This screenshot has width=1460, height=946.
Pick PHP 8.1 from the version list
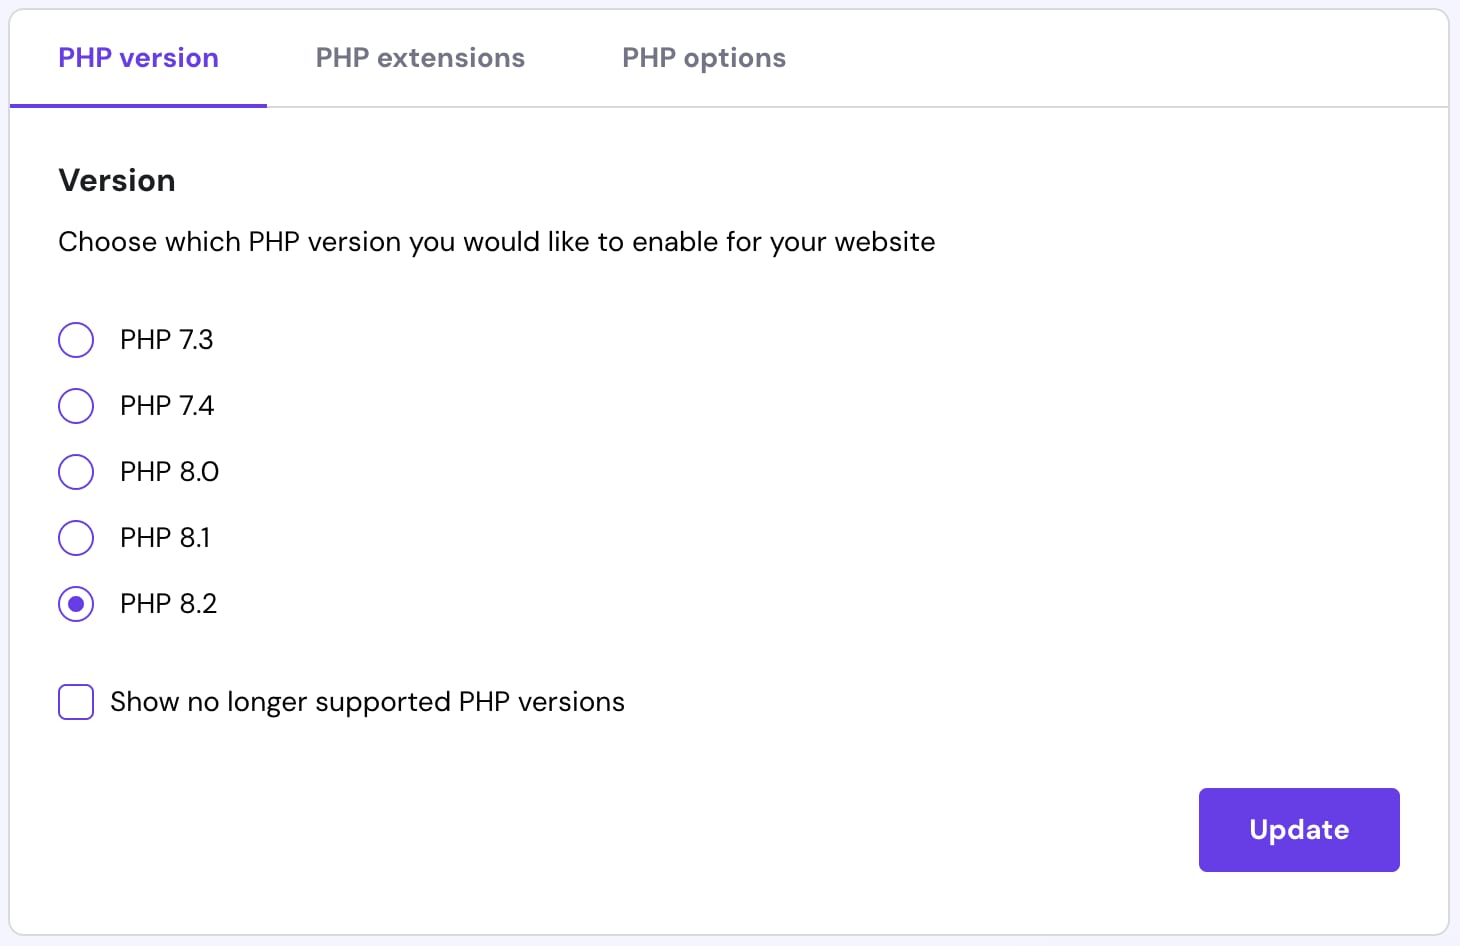tap(76, 537)
